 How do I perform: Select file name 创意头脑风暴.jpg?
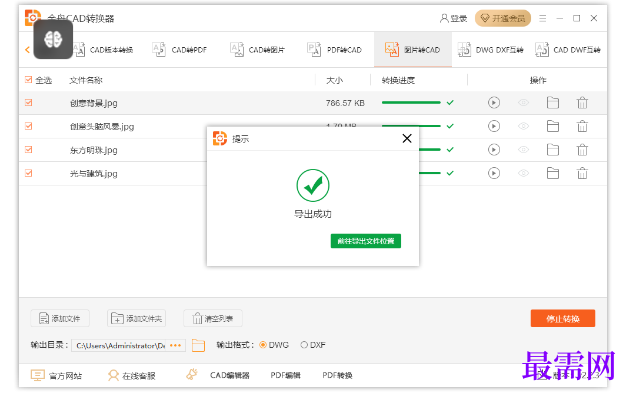pos(102,127)
